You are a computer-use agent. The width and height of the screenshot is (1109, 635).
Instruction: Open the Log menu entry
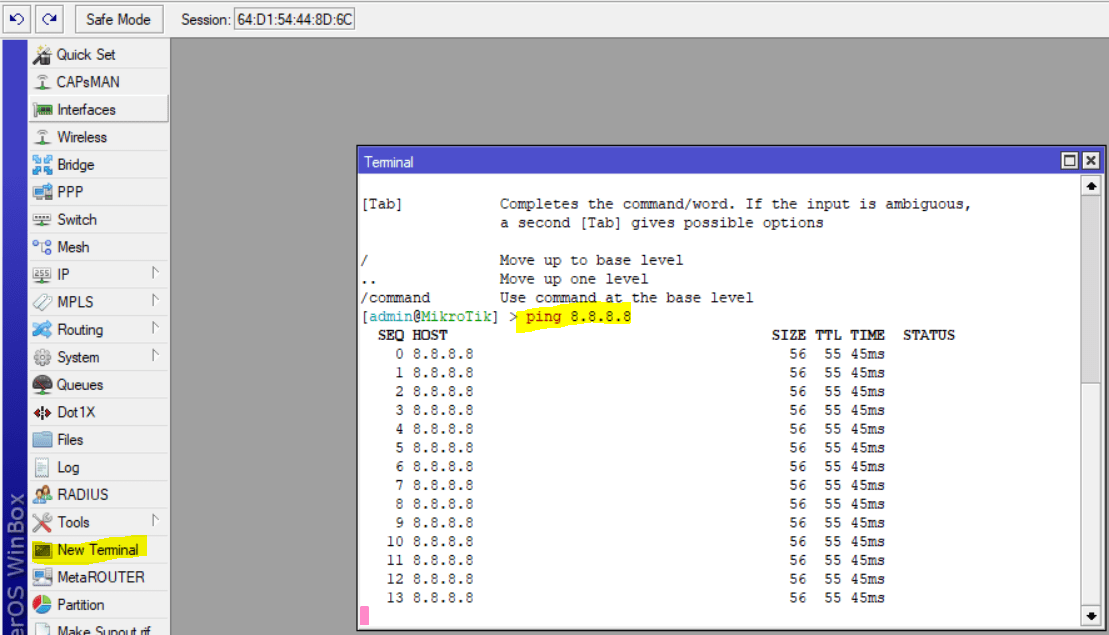coord(68,467)
